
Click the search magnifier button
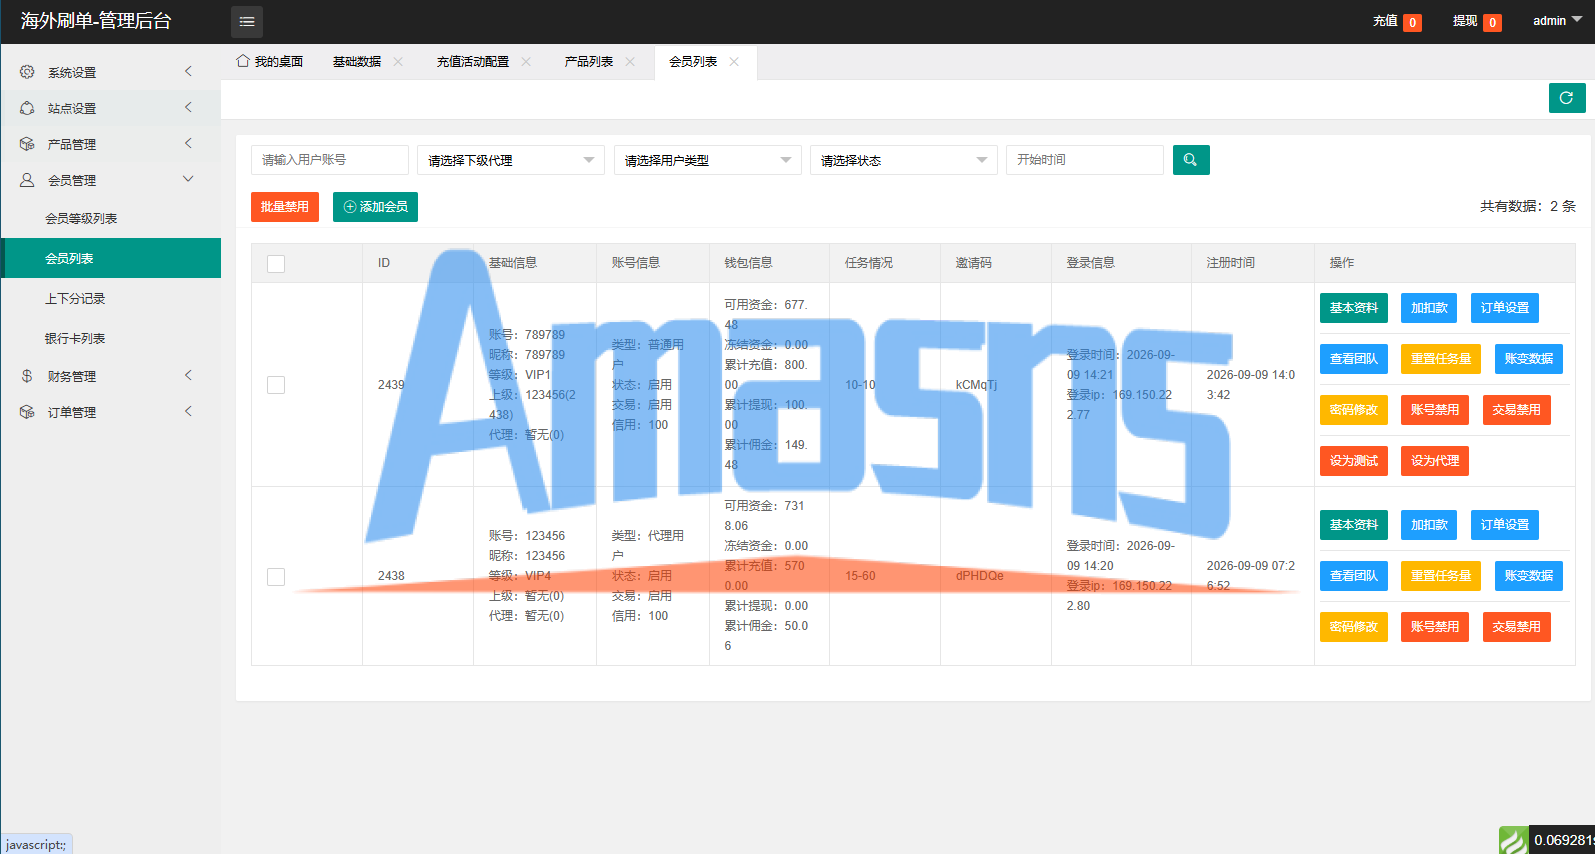click(x=1190, y=160)
